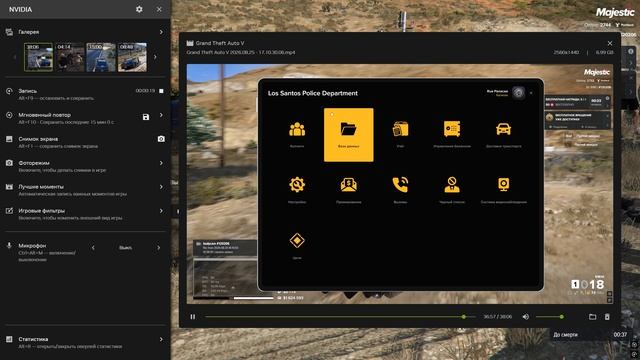Select the Игровые фильтры label

(x=42, y=211)
